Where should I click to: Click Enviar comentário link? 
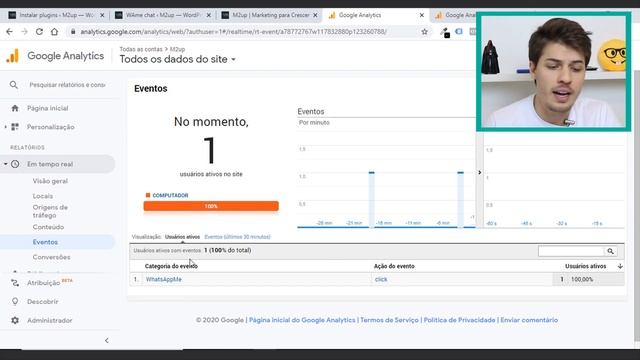[529, 320]
